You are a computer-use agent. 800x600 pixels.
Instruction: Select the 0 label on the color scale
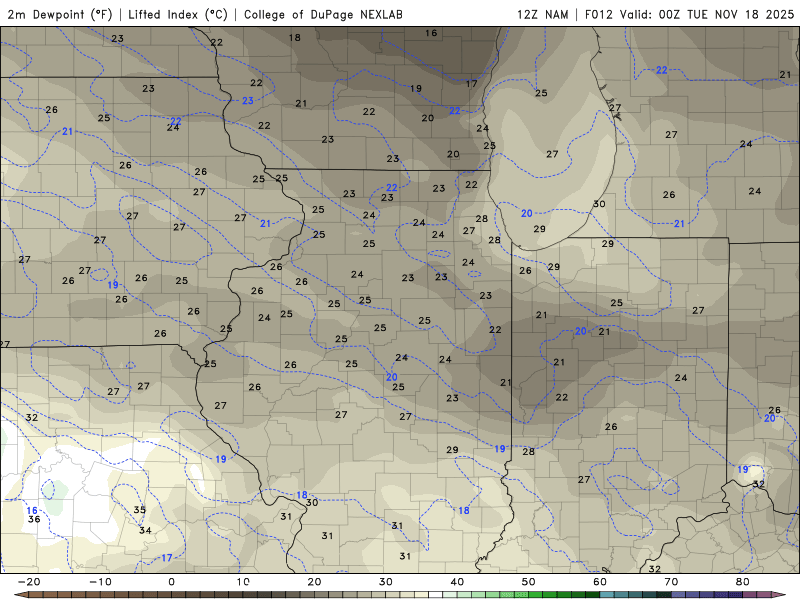point(171,582)
